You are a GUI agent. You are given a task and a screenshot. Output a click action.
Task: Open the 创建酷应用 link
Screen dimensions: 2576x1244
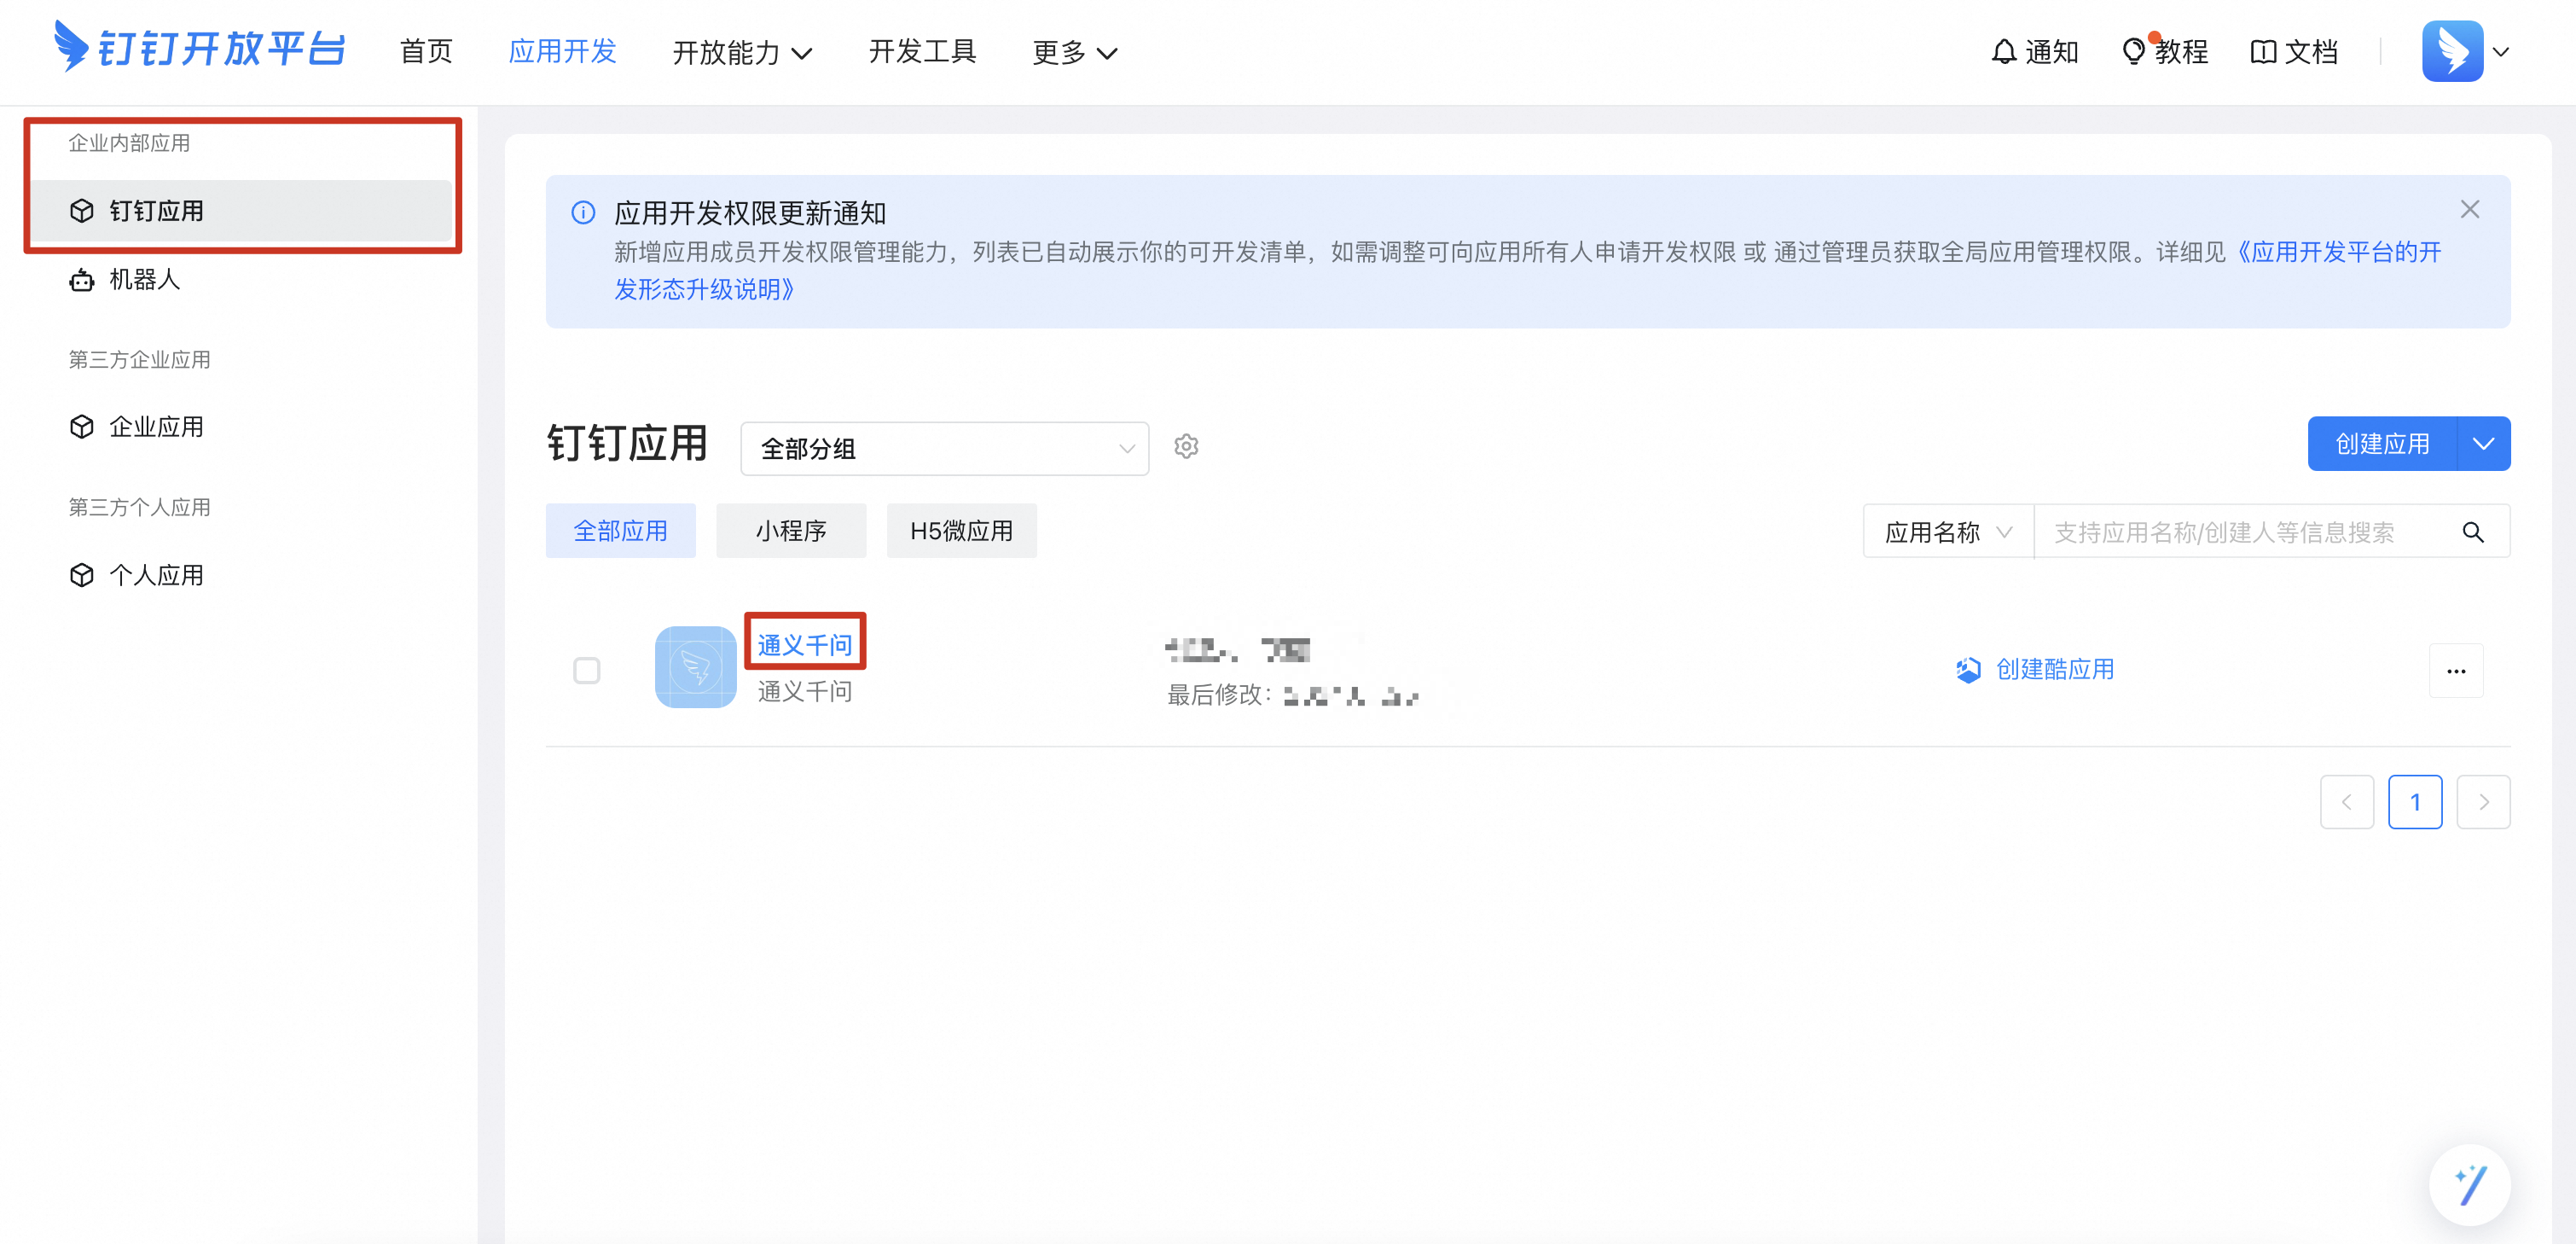[x=2053, y=670]
